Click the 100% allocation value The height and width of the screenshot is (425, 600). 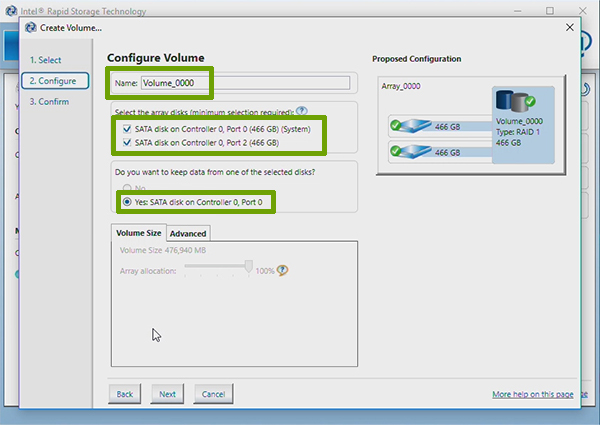(x=265, y=271)
